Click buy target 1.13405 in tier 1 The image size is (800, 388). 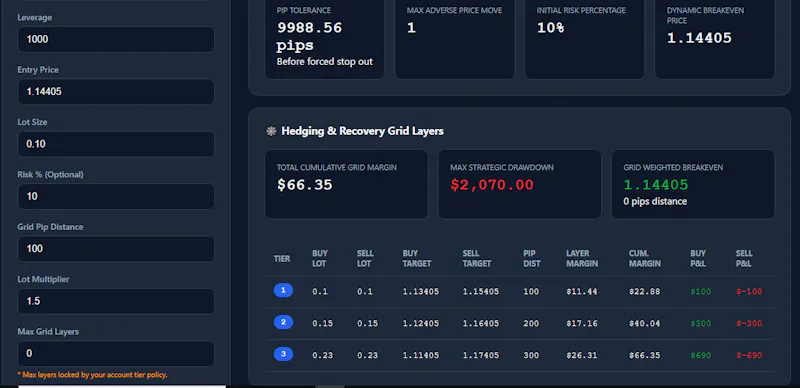click(421, 292)
